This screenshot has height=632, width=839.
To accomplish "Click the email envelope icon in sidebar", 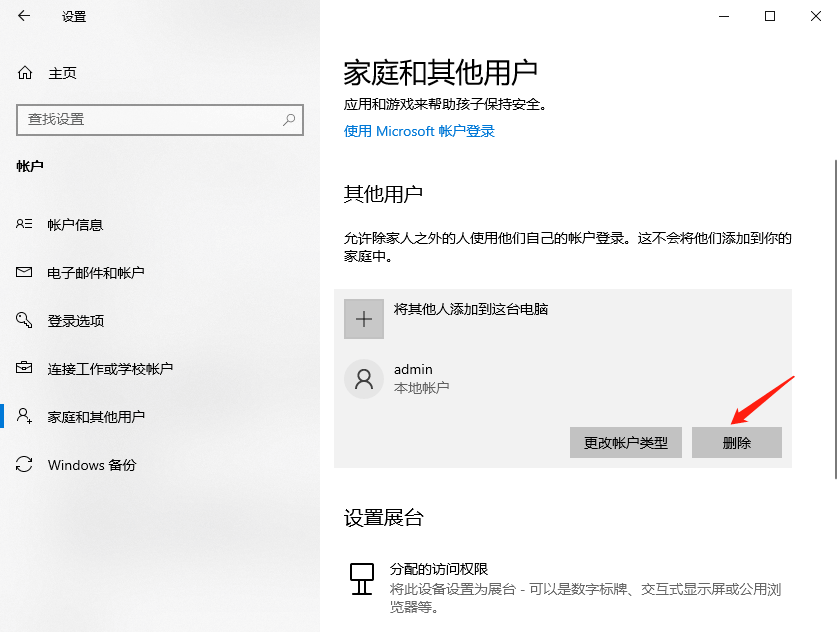I will coord(22,272).
